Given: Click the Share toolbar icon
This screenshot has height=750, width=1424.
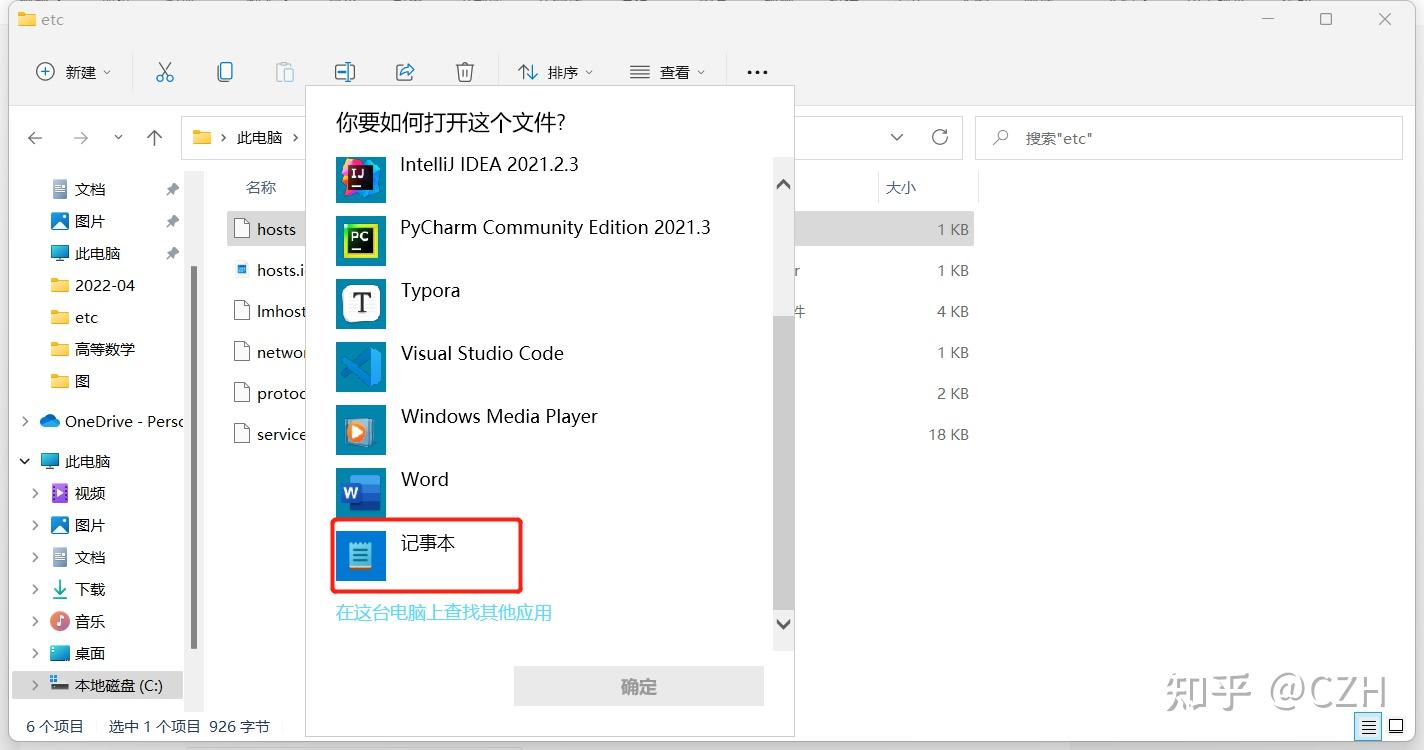Looking at the screenshot, I should pos(405,72).
